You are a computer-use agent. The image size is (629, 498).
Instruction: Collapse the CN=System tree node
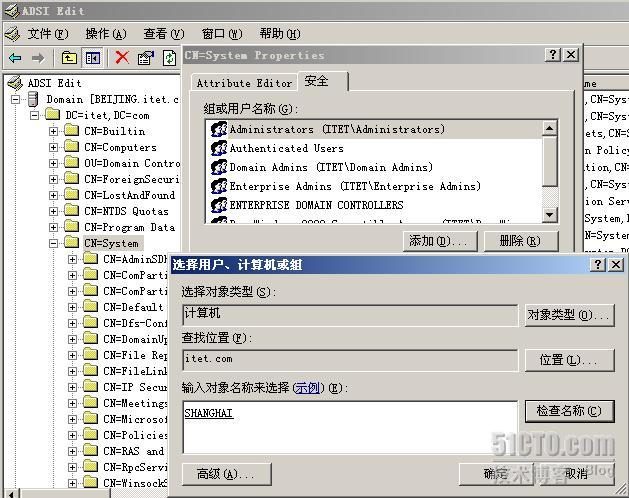(53, 243)
